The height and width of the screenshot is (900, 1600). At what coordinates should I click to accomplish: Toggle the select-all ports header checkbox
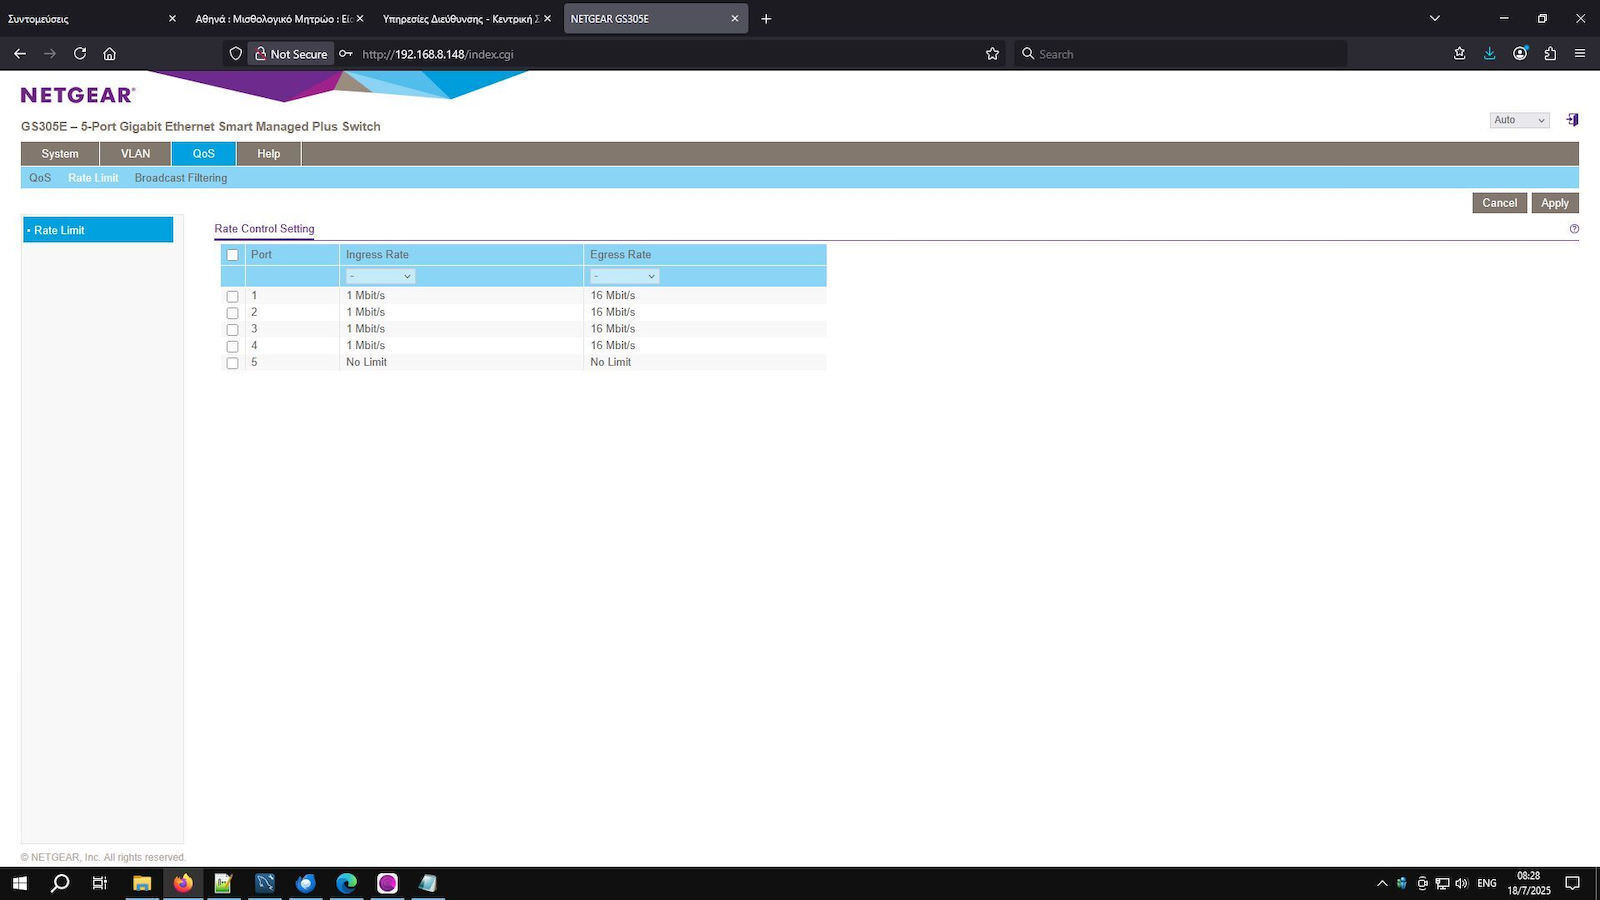click(233, 255)
